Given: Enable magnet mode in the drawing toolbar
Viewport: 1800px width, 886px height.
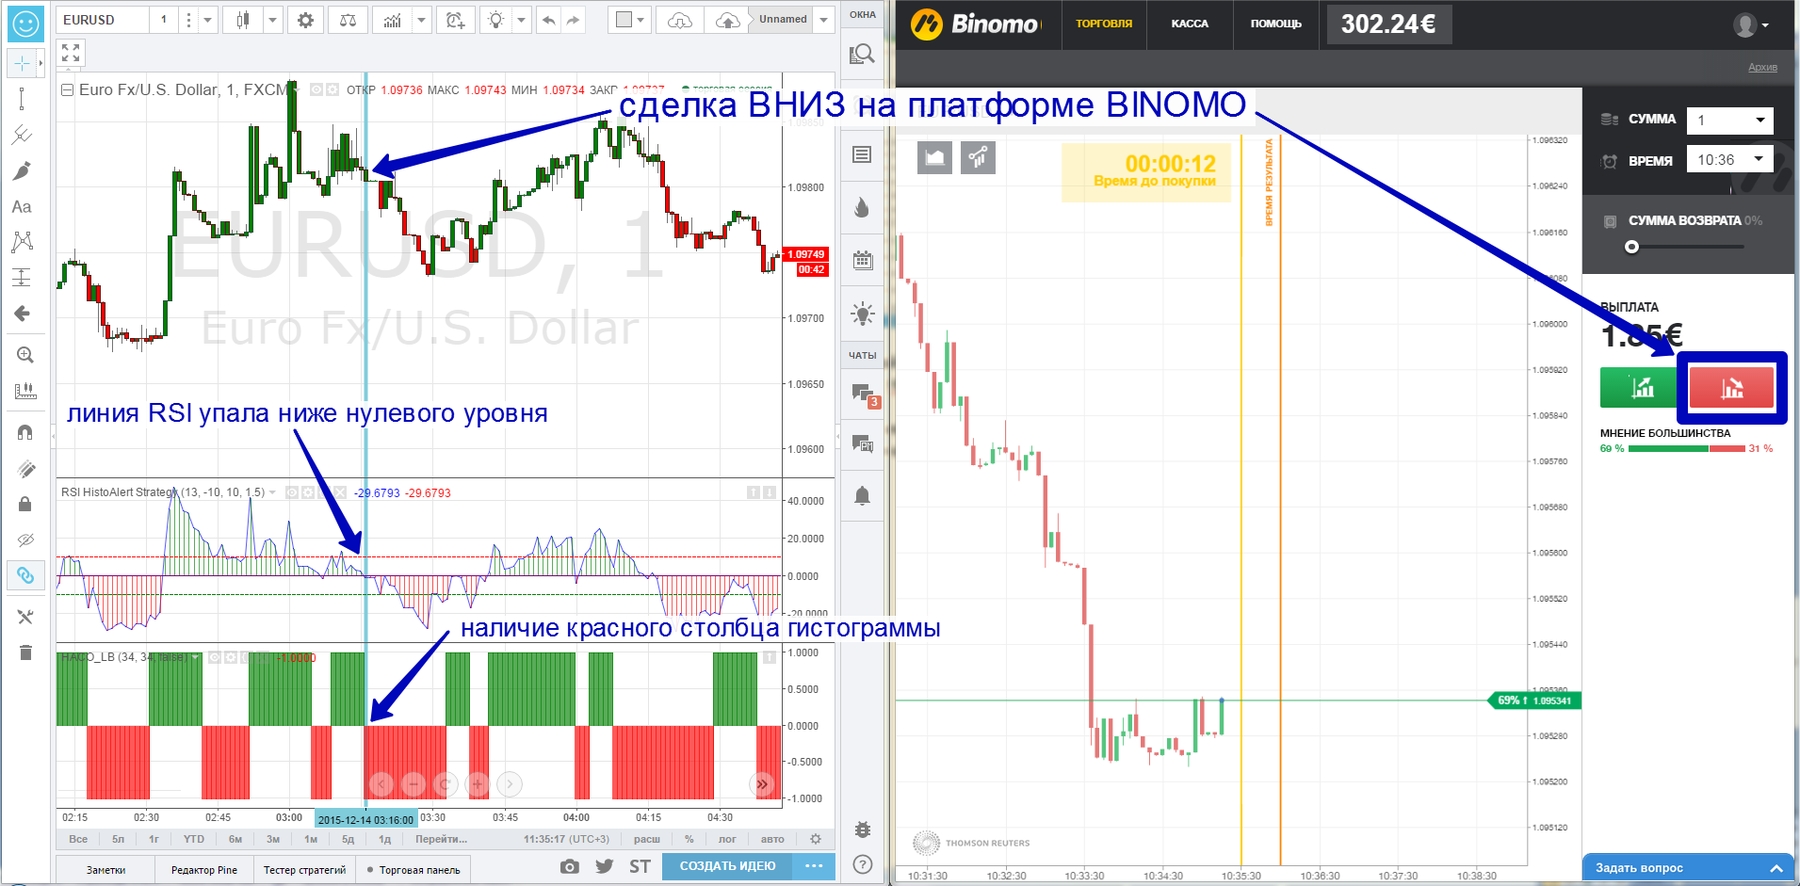Looking at the screenshot, I should pyautogui.click(x=25, y=432).
